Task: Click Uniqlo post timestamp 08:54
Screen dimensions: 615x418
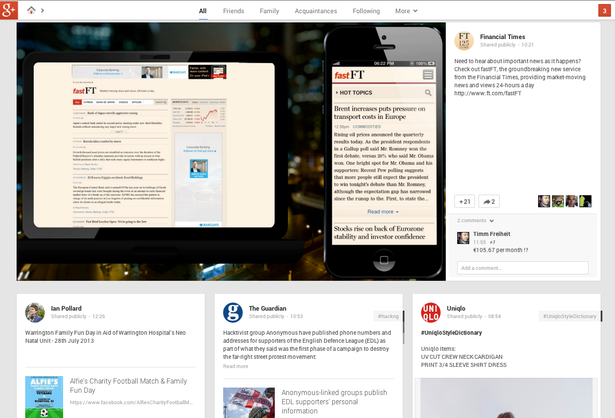Action: pos(494,316)
